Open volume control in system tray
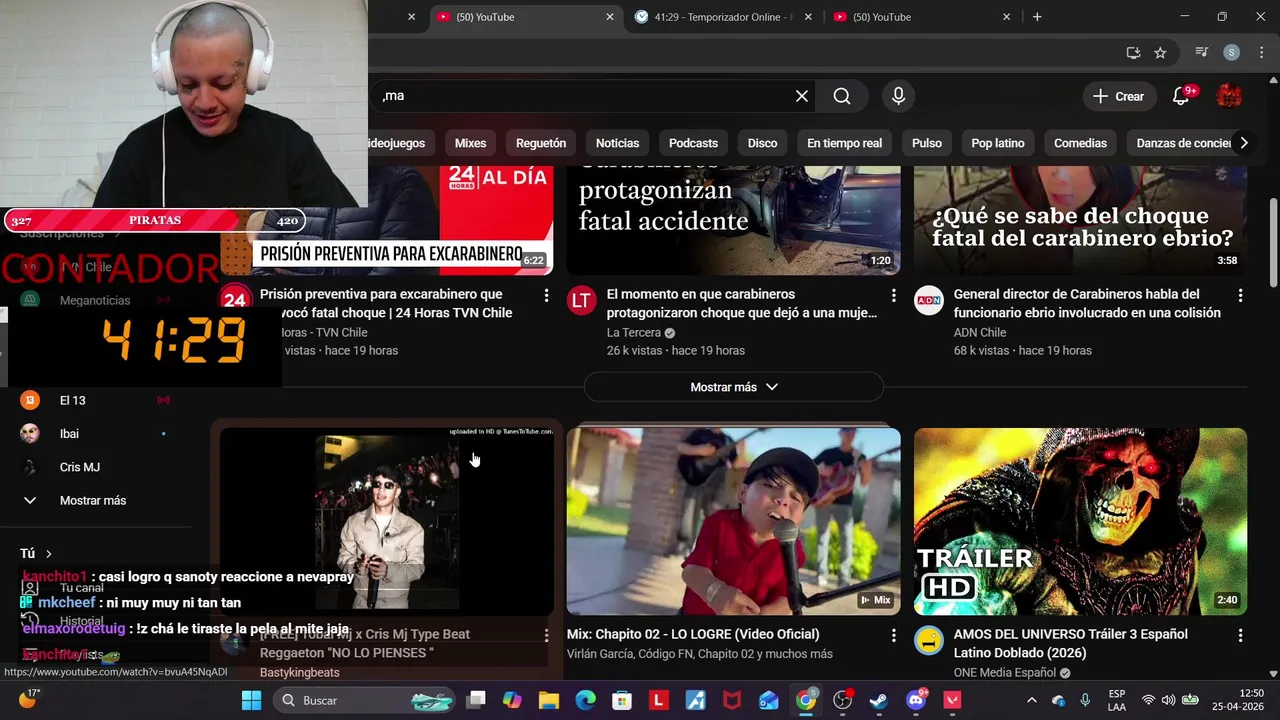This screenshot has width=1280, height=720. [x=1169, y=700]
